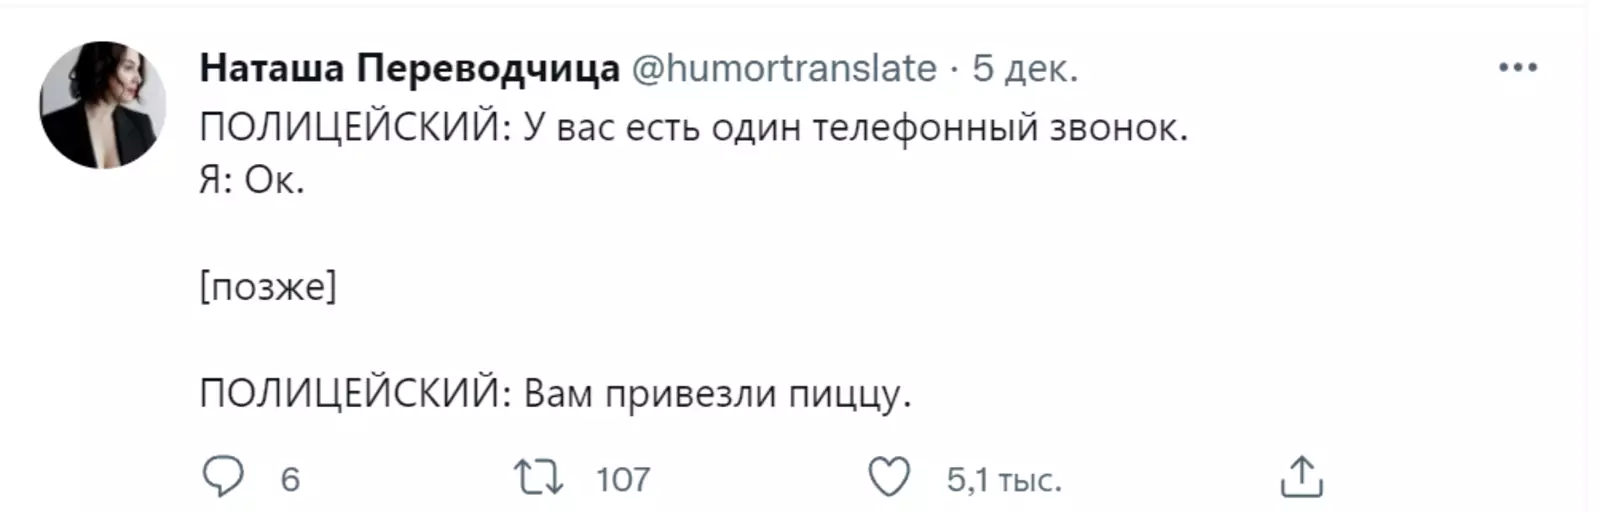Click the line 'Я: Ок.'
The height and width of the screenshot is (512, 1600).
click(x=252, y=181)
